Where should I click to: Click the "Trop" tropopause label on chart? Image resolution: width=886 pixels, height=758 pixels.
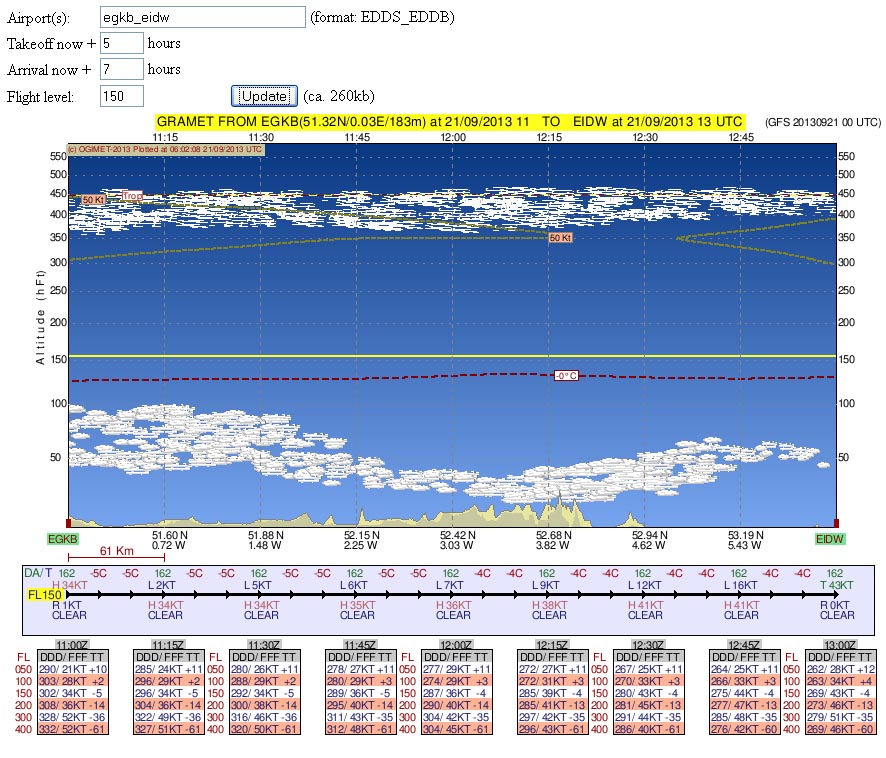pyautogui.click(x=132, y=196)
